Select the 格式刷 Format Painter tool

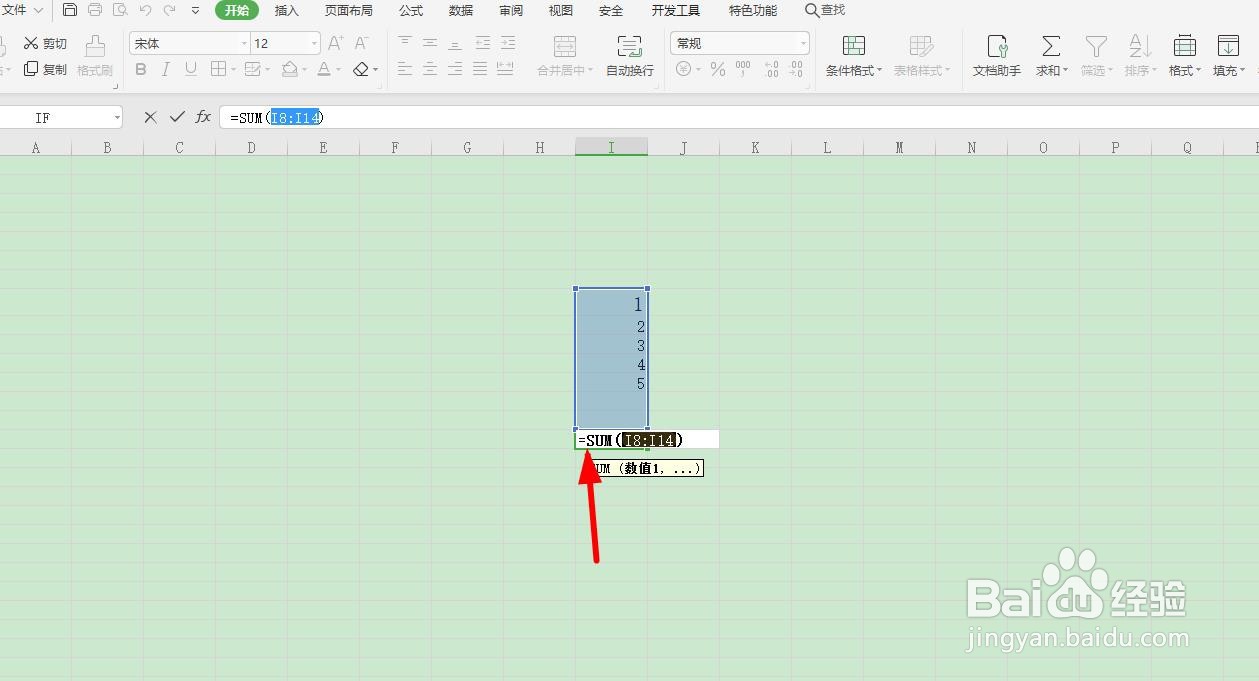pos(95,56)
